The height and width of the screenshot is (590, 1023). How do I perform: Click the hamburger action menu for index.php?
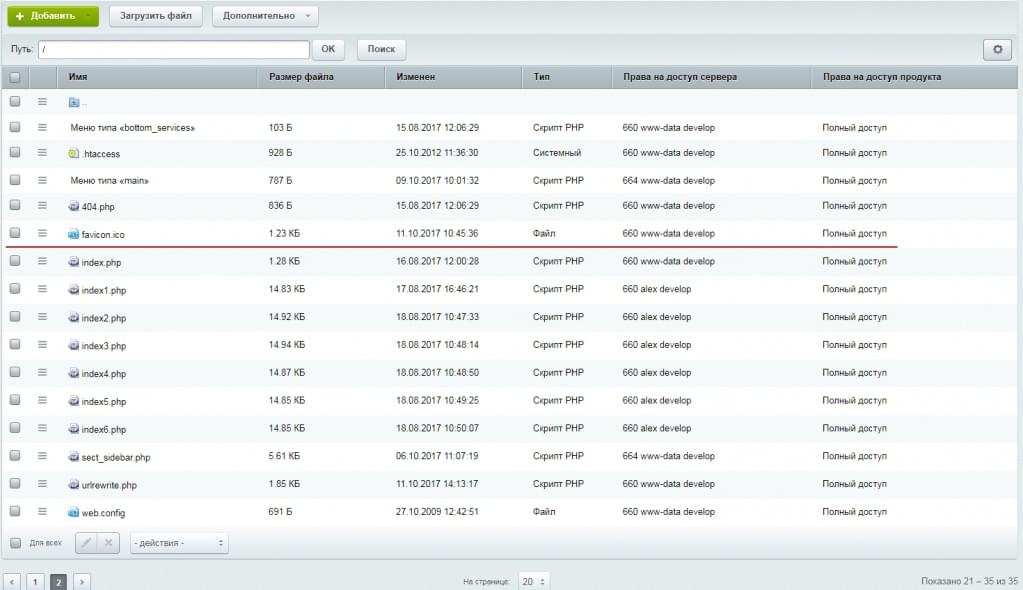coord(43,261)
